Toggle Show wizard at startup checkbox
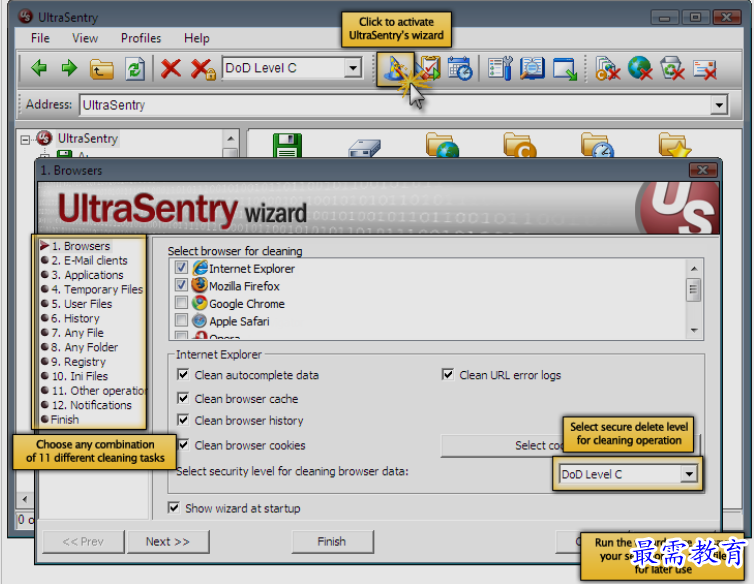The height and width of the screenshot is (584, 754). pos(174,508)
